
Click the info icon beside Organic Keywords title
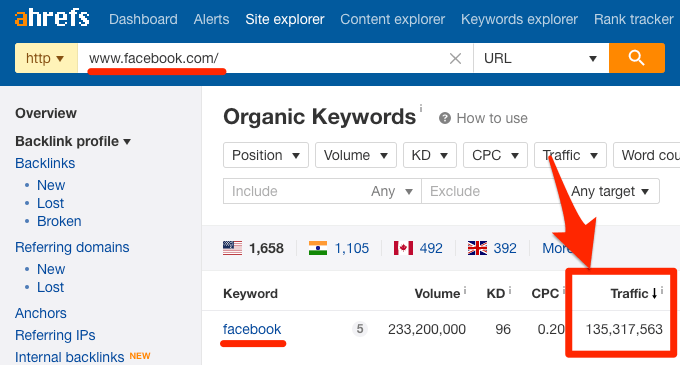click(x=420, y=108)
